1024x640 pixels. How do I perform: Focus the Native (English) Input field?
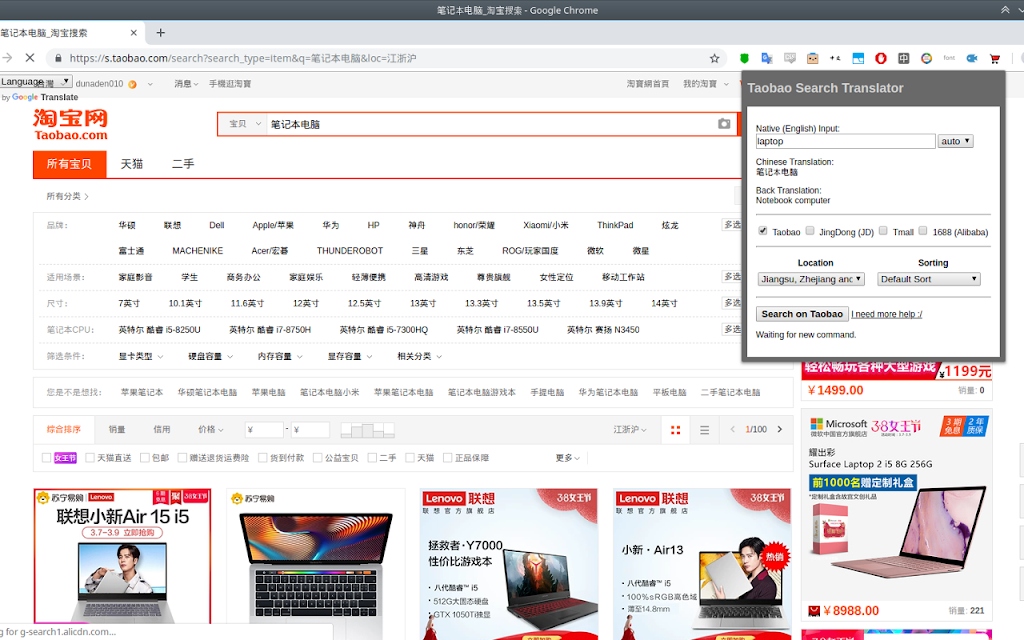(x=845, y=141)
